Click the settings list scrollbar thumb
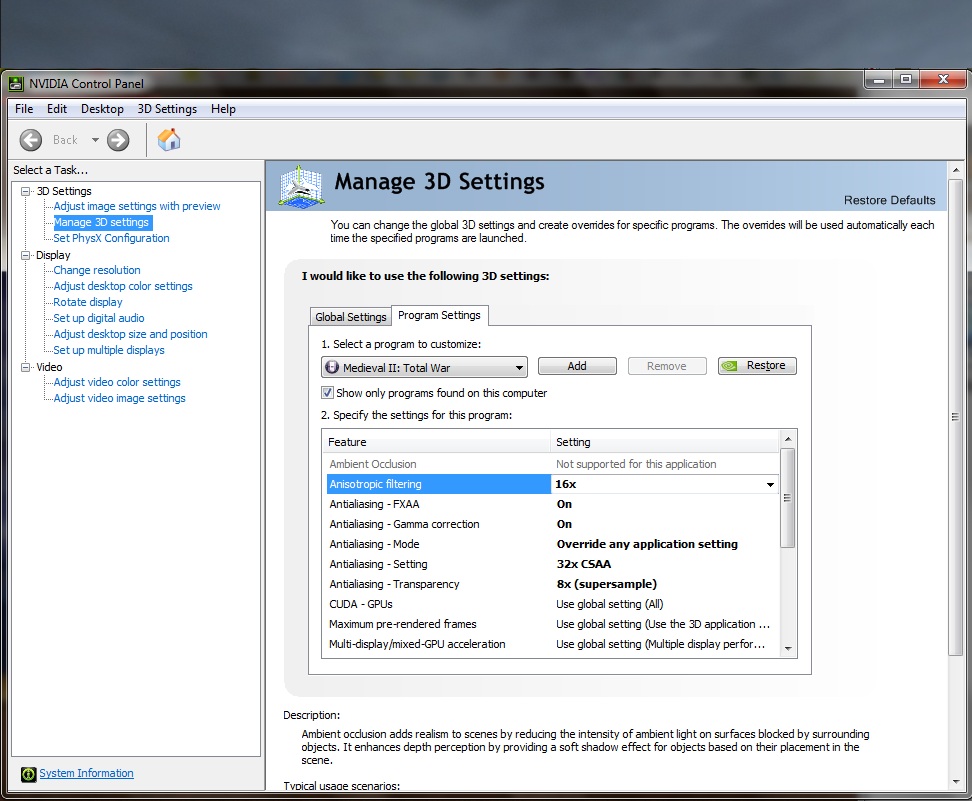 [787, 498]
